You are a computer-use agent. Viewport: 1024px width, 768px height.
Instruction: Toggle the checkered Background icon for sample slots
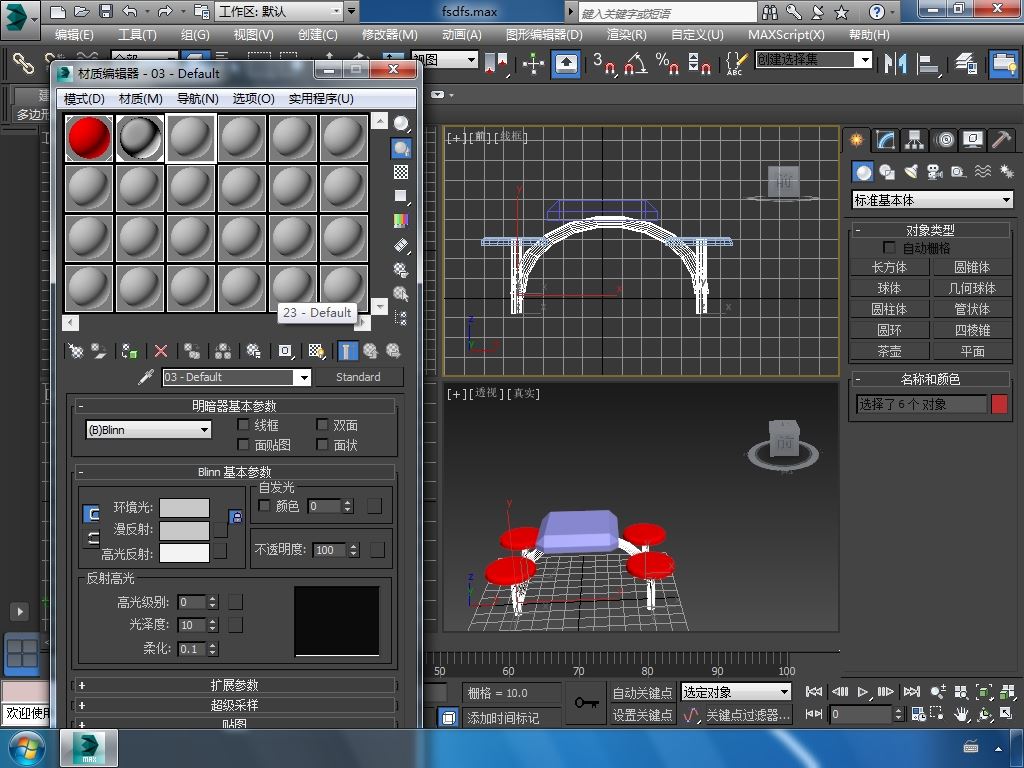pos(401,173)
